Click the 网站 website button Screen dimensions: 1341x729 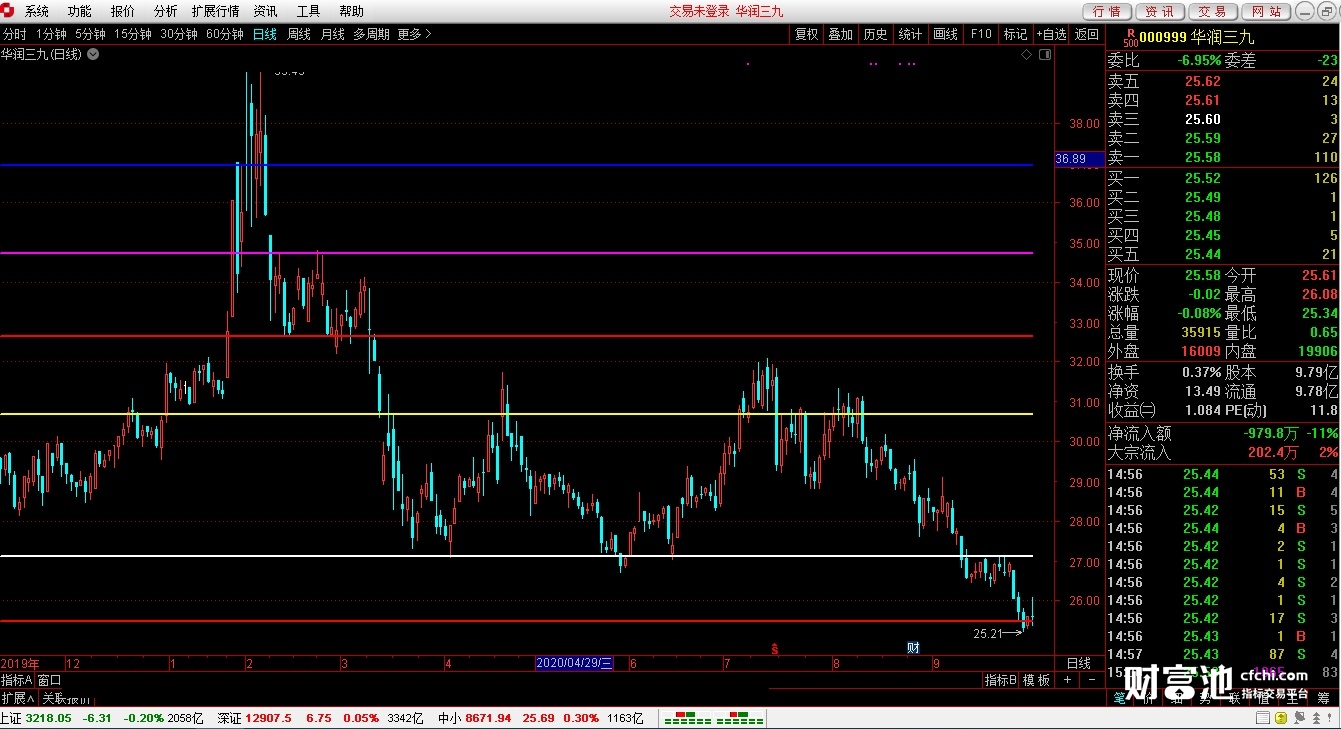pos(1266,11)
